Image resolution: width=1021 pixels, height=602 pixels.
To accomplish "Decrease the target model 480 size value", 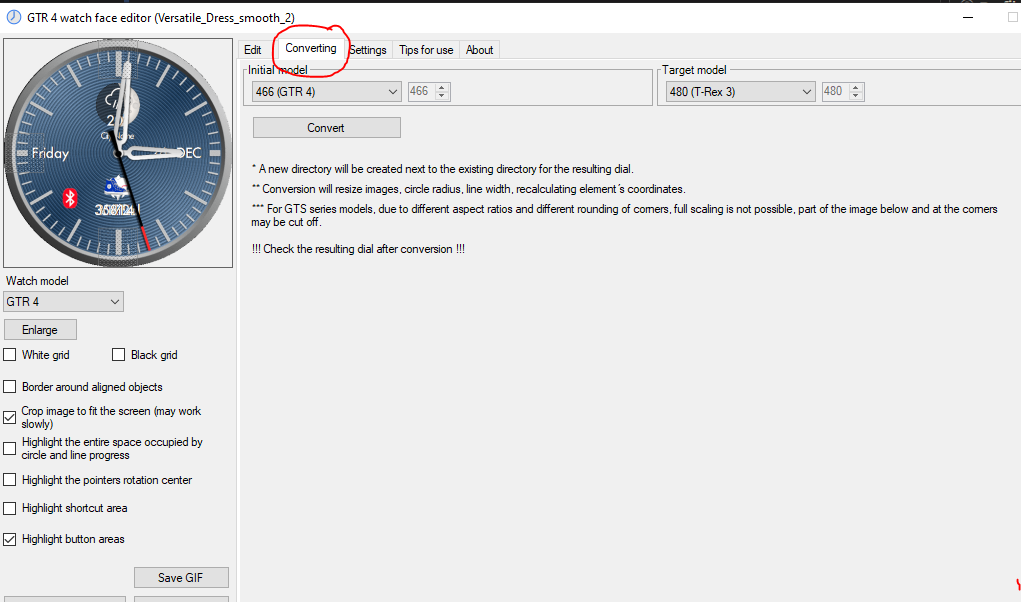I will [x=856, y=96].
